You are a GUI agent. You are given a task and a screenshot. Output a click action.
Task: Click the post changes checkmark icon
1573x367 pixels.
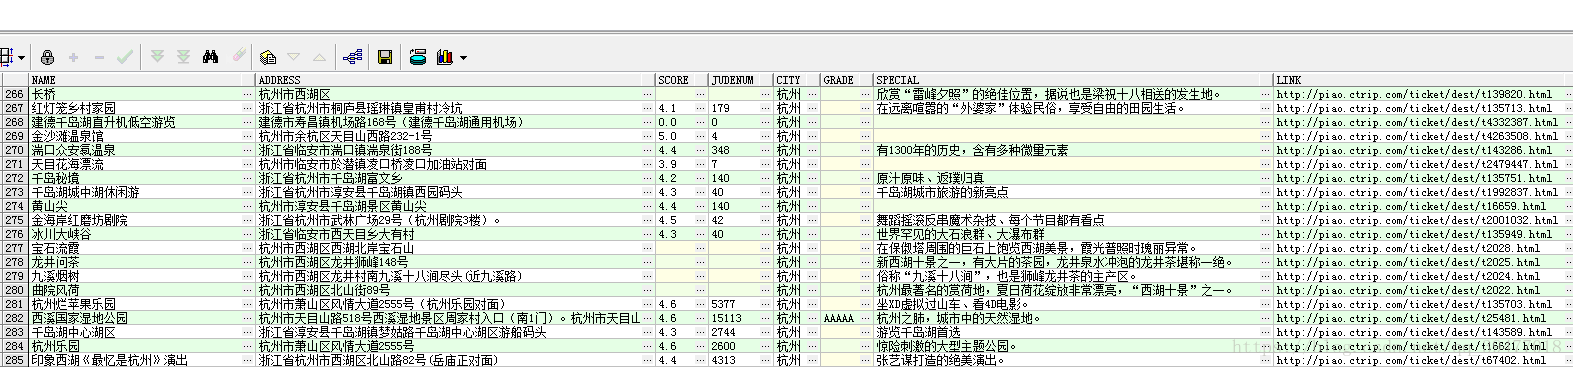124,57
